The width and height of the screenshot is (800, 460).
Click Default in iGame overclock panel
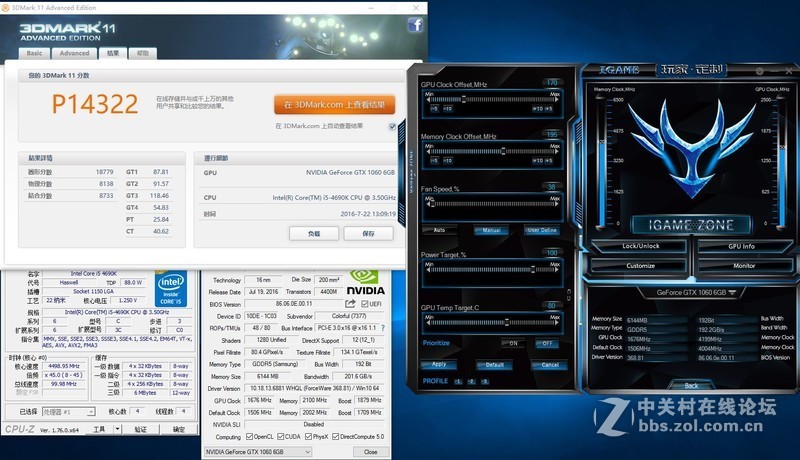(494, 365)
